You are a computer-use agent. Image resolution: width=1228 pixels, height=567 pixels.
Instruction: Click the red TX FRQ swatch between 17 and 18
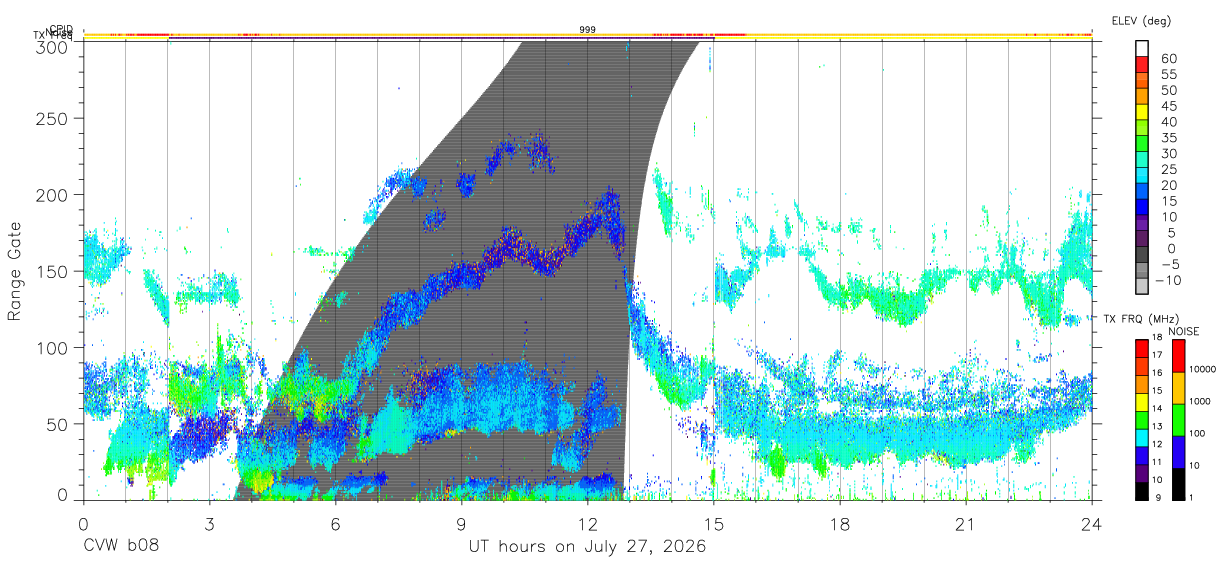click(x=1142, y=348)
